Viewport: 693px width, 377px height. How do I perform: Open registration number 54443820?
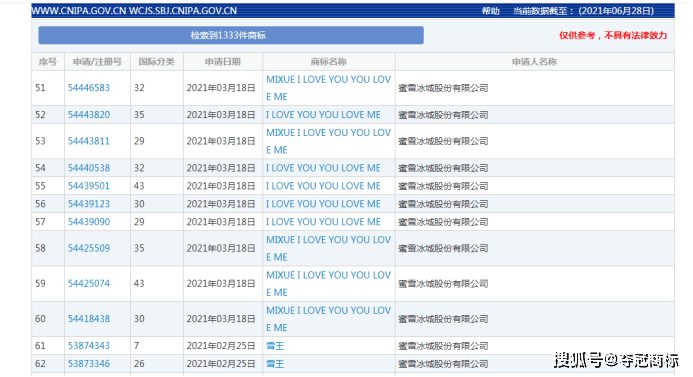coord(88,115)
